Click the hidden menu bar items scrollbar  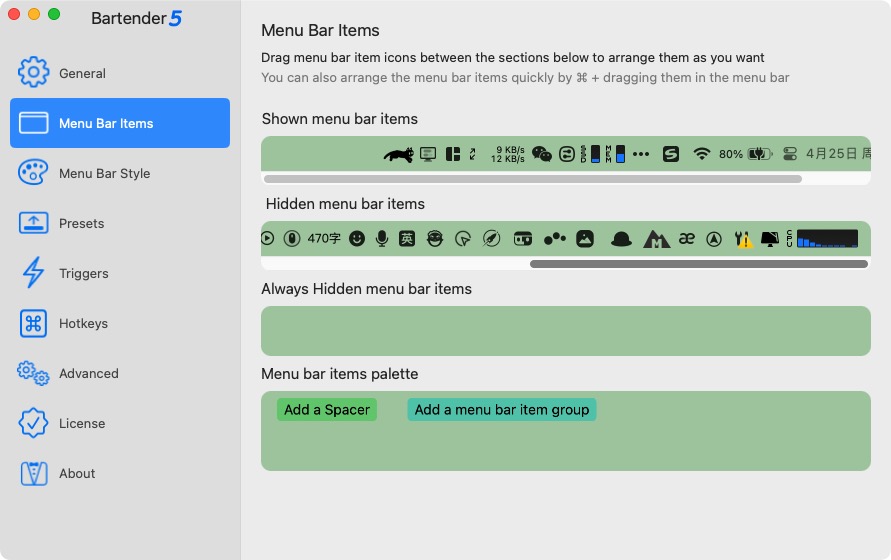(x=699, y=264)
